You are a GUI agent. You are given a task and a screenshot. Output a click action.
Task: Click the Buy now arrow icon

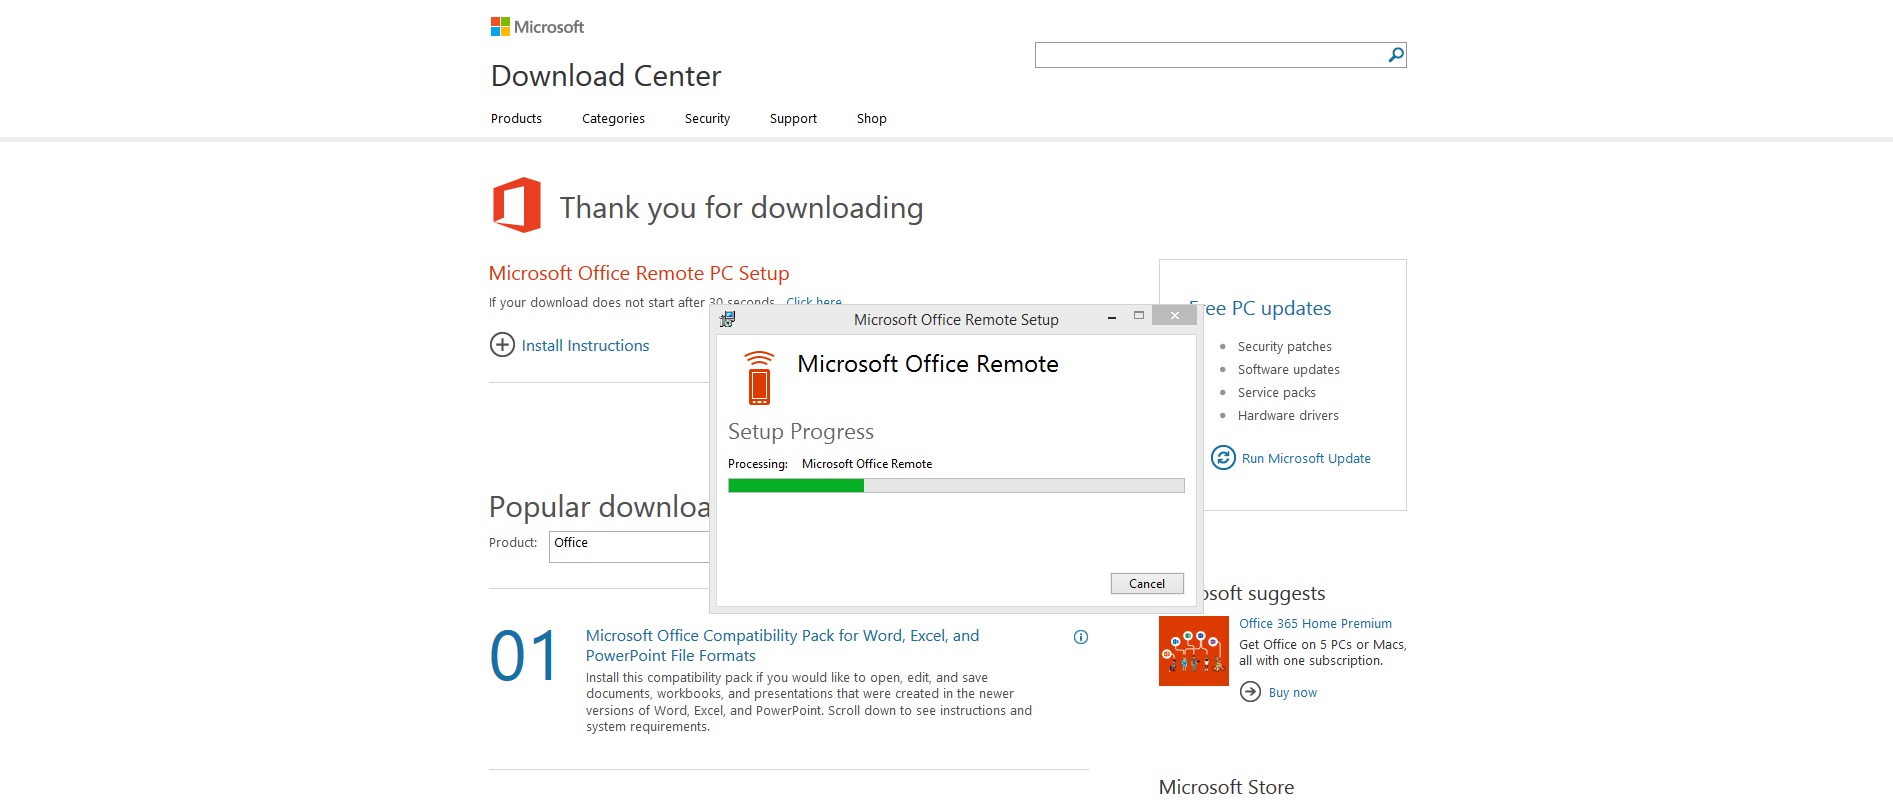(1250, 692)
